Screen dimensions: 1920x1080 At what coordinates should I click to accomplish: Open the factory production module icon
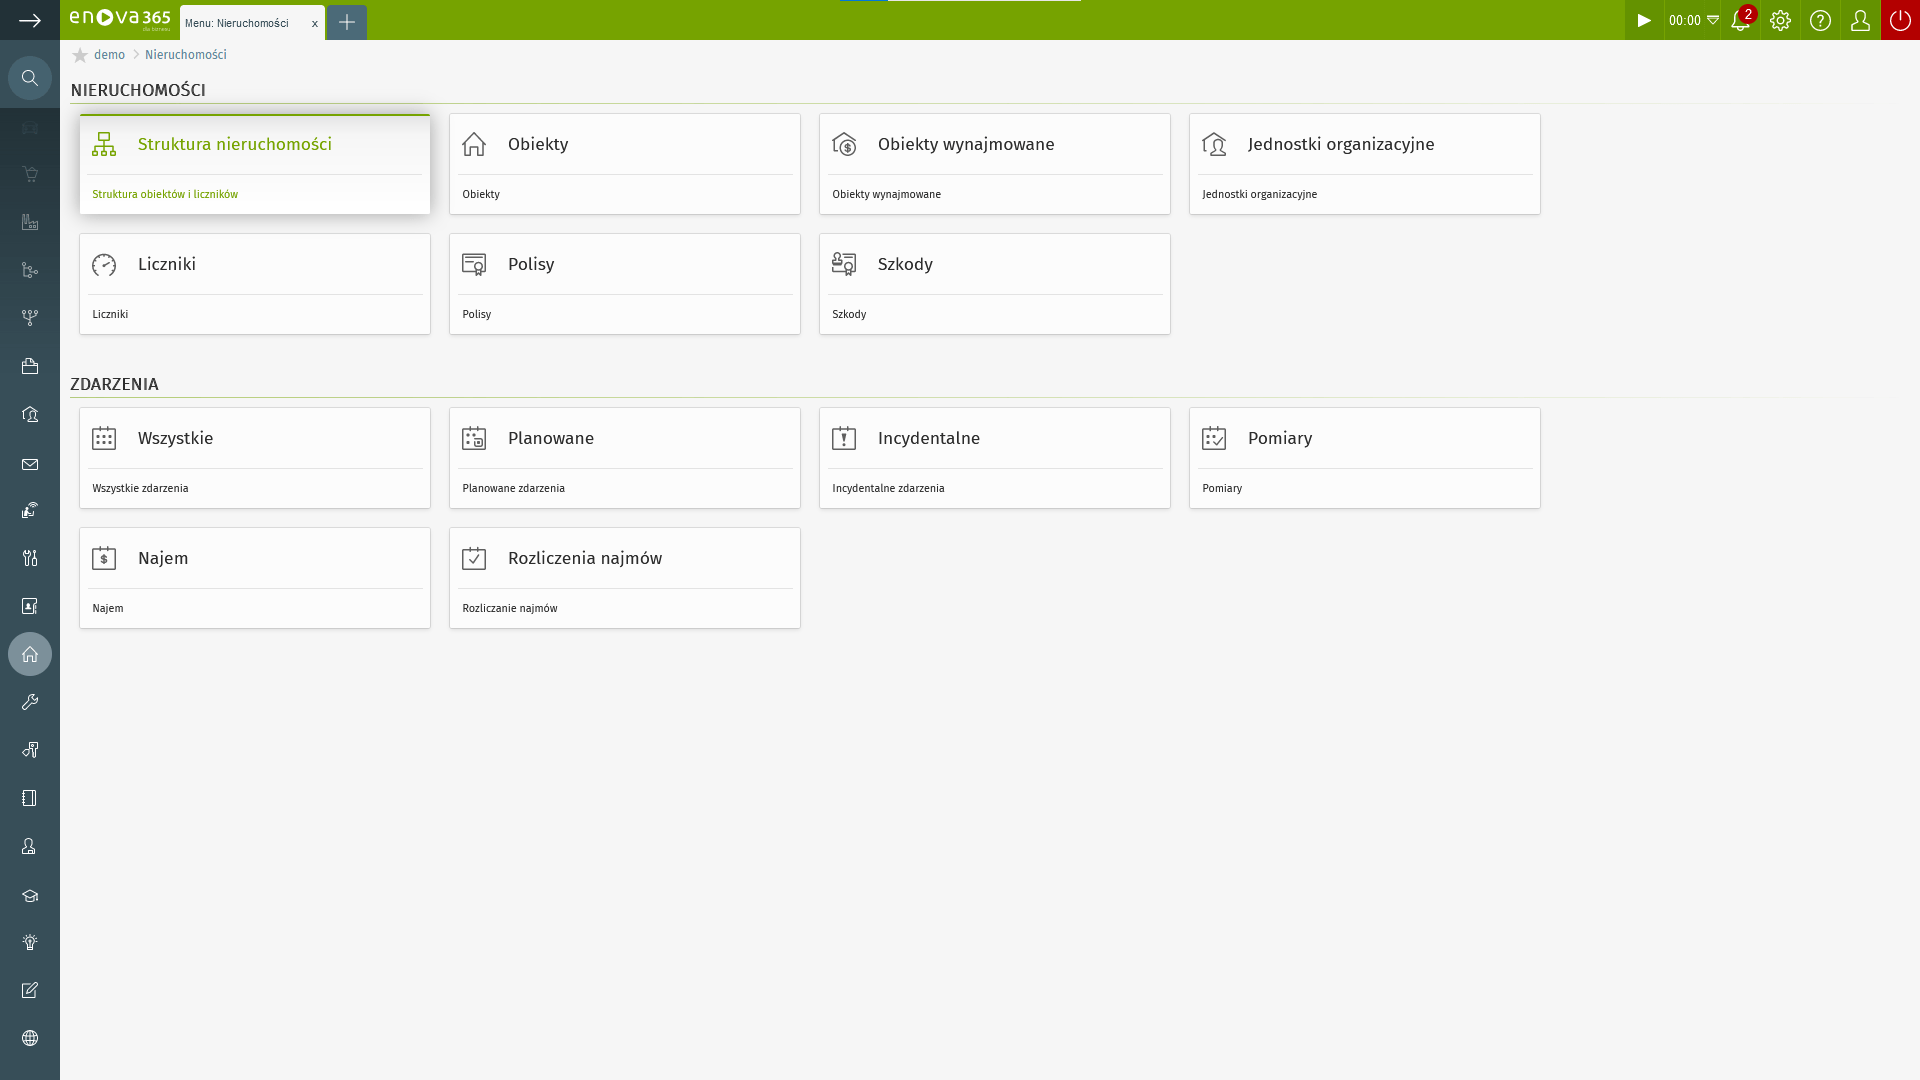(30, 222)
